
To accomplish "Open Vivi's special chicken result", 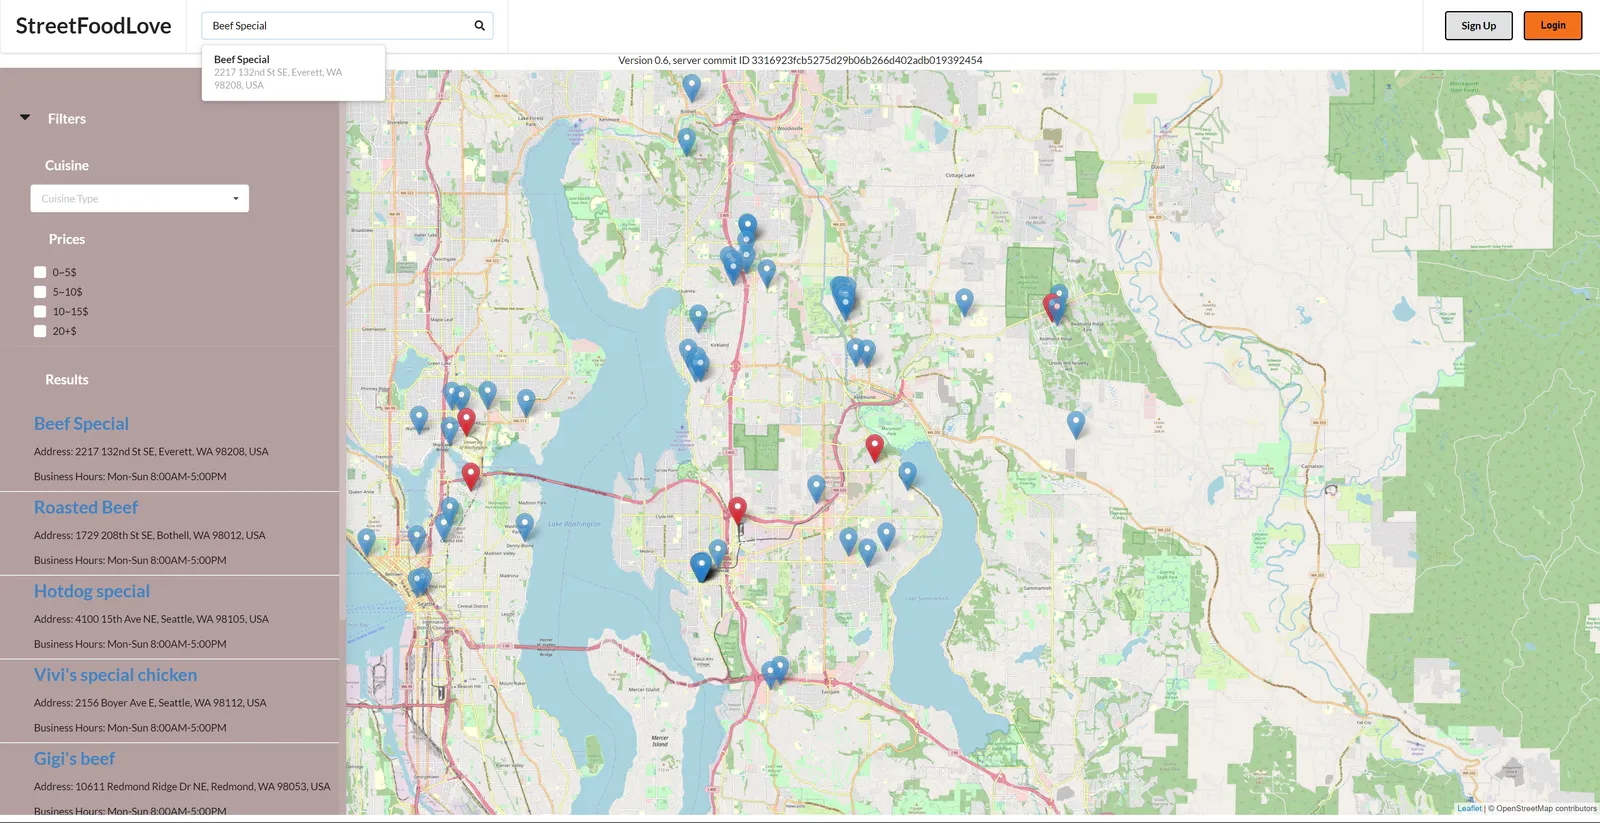I will tap(115, 675).
